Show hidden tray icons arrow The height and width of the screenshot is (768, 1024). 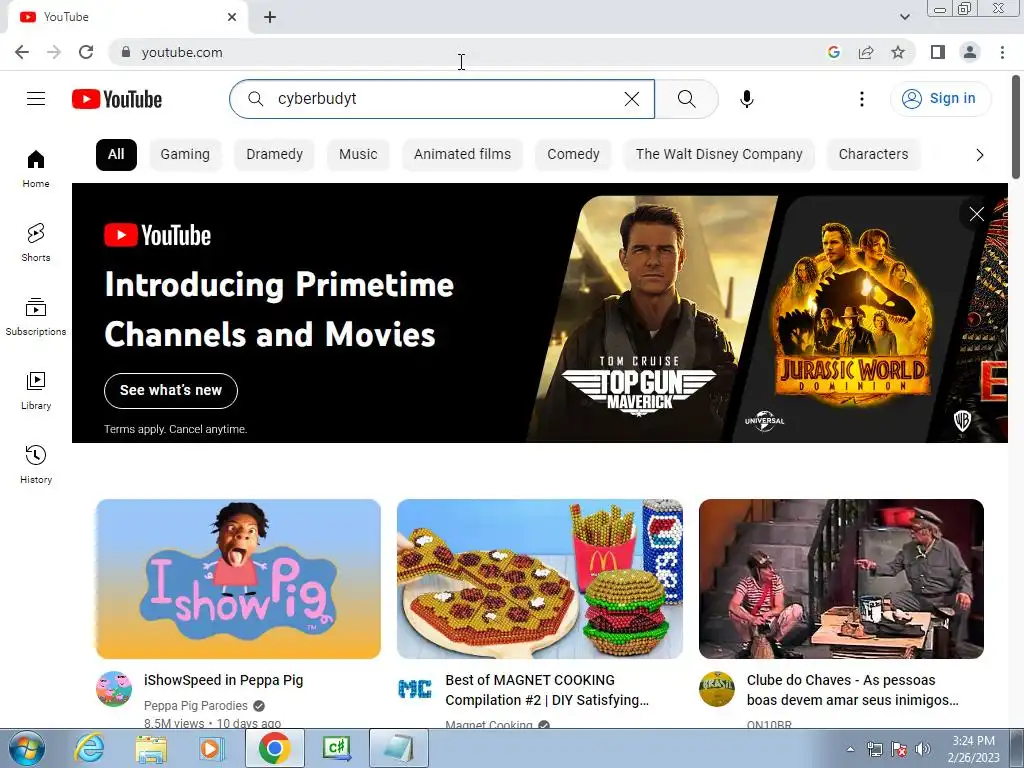point(850,749)
